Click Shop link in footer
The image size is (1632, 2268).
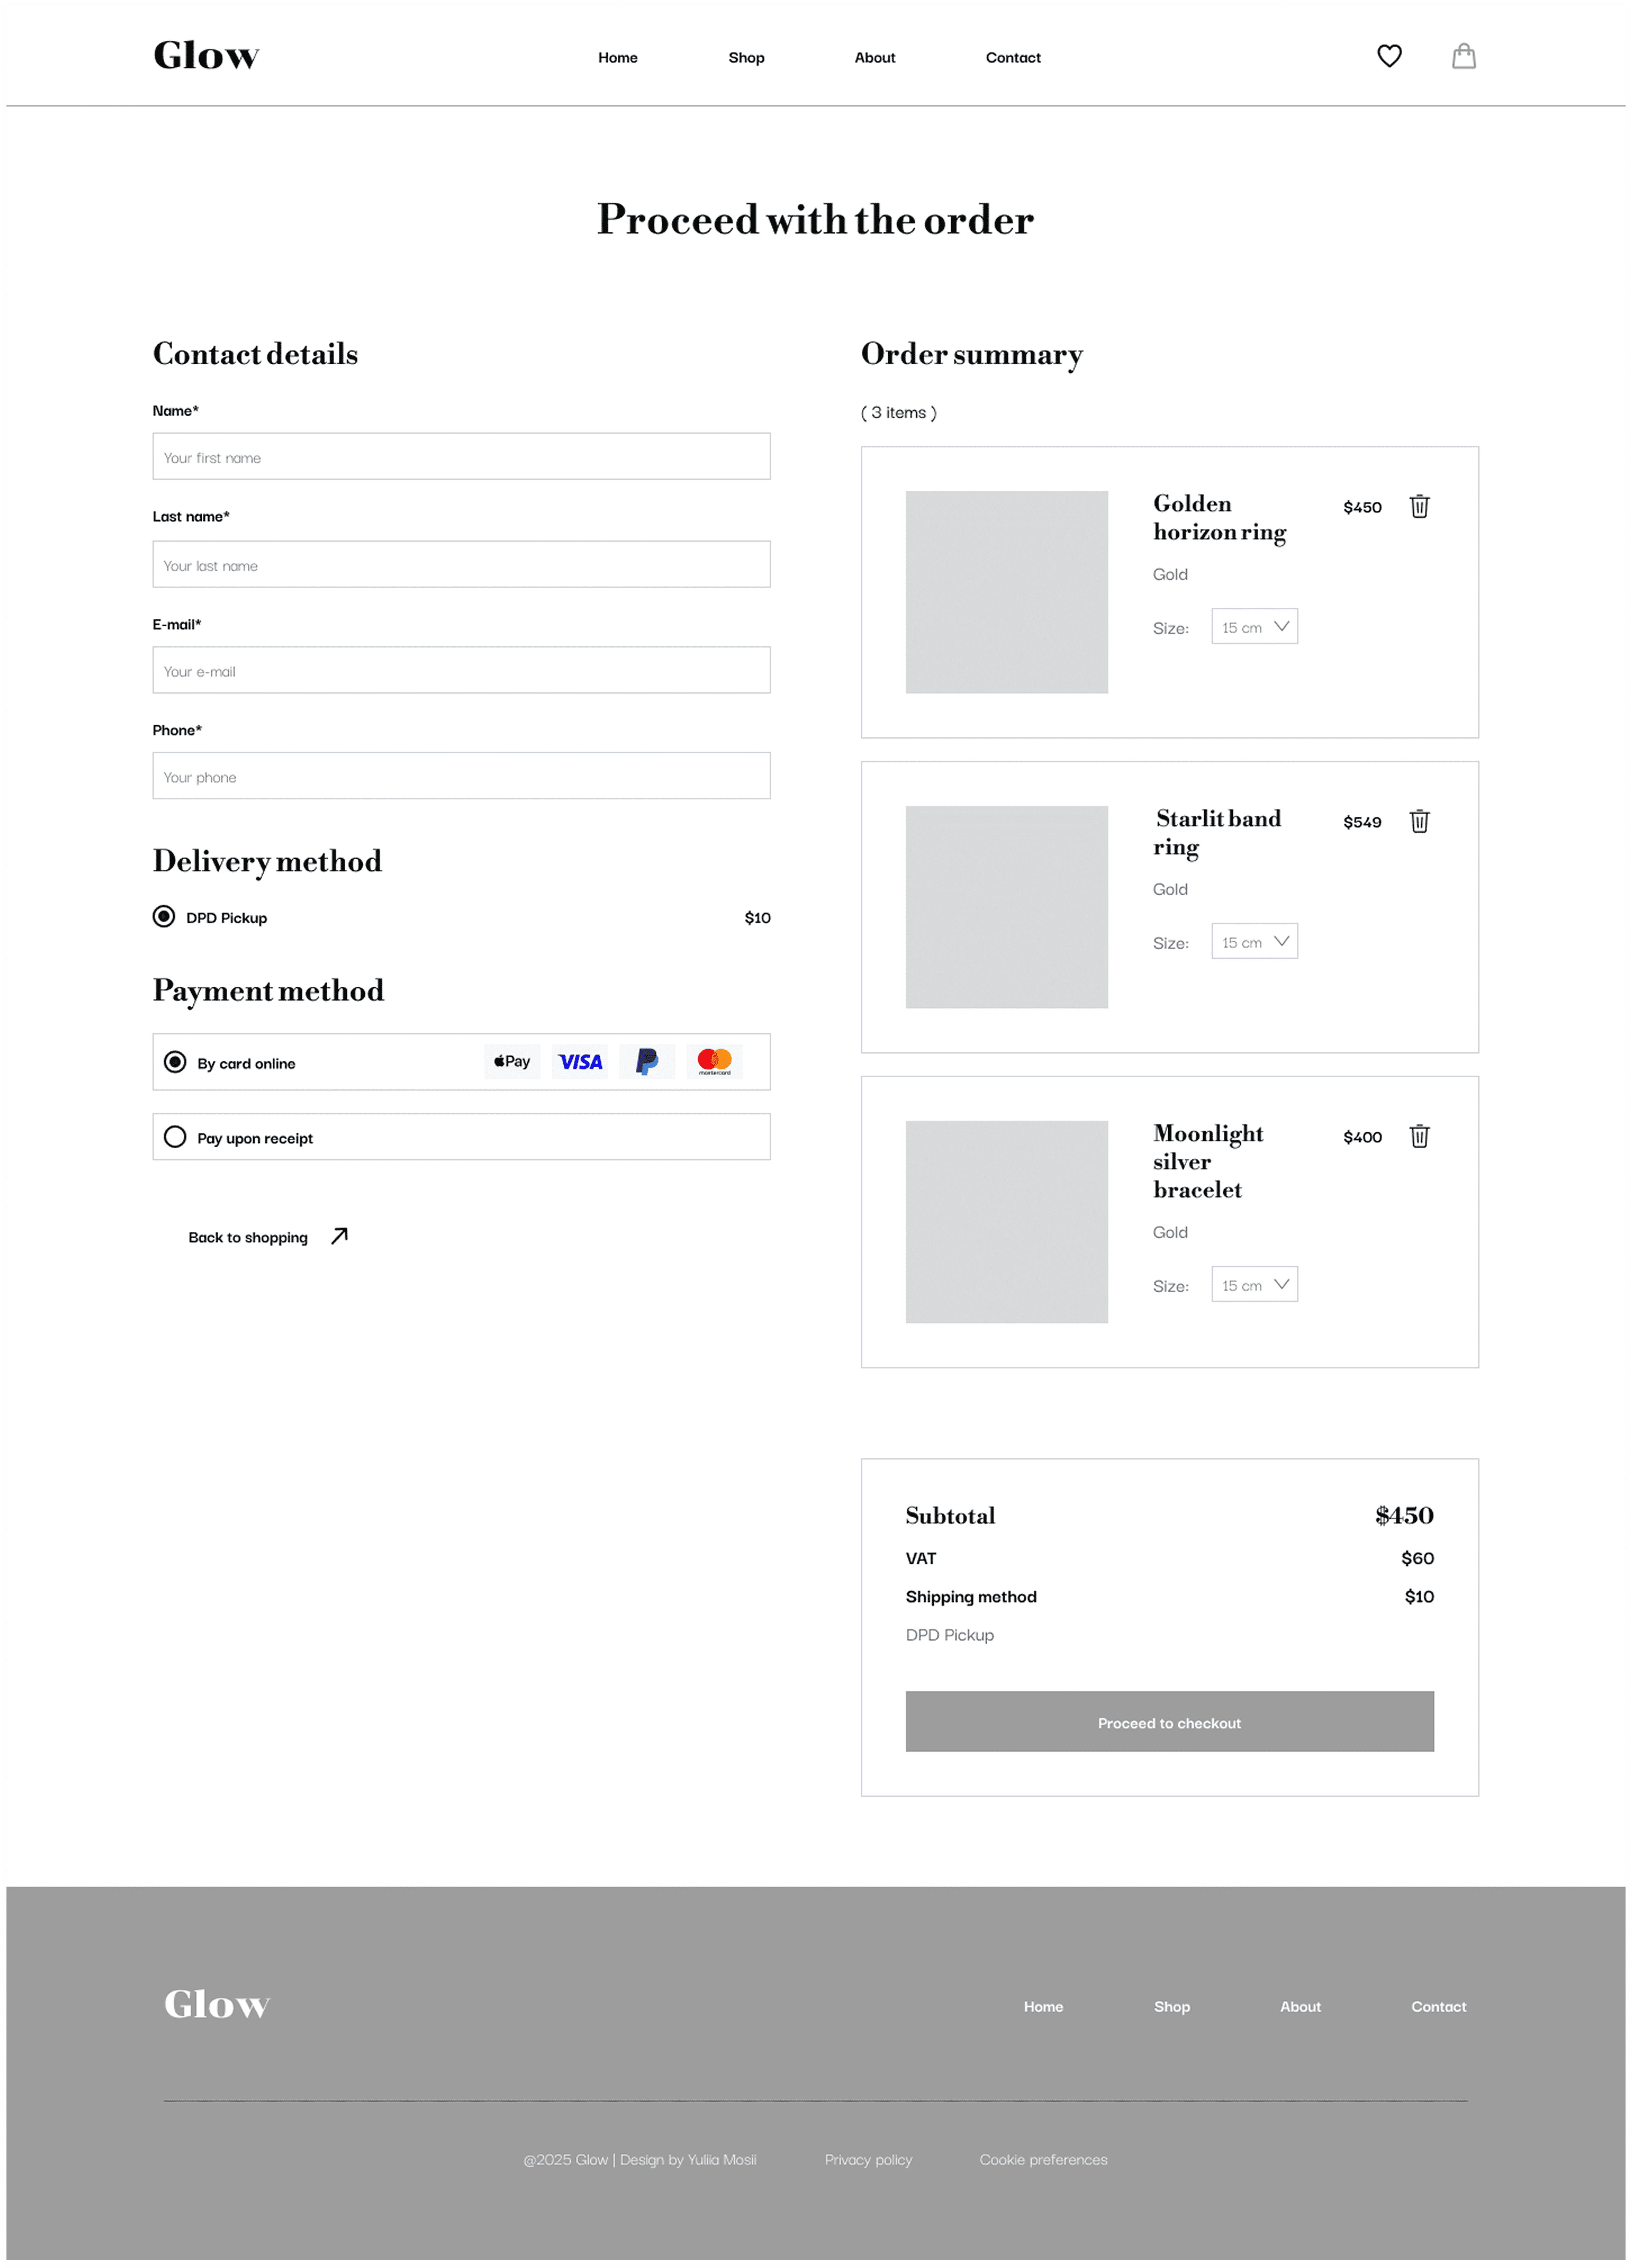[1172, 2007]
